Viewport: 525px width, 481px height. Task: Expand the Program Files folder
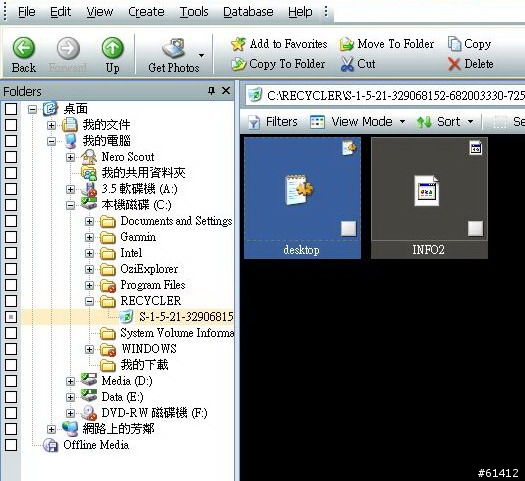[89, 286]
